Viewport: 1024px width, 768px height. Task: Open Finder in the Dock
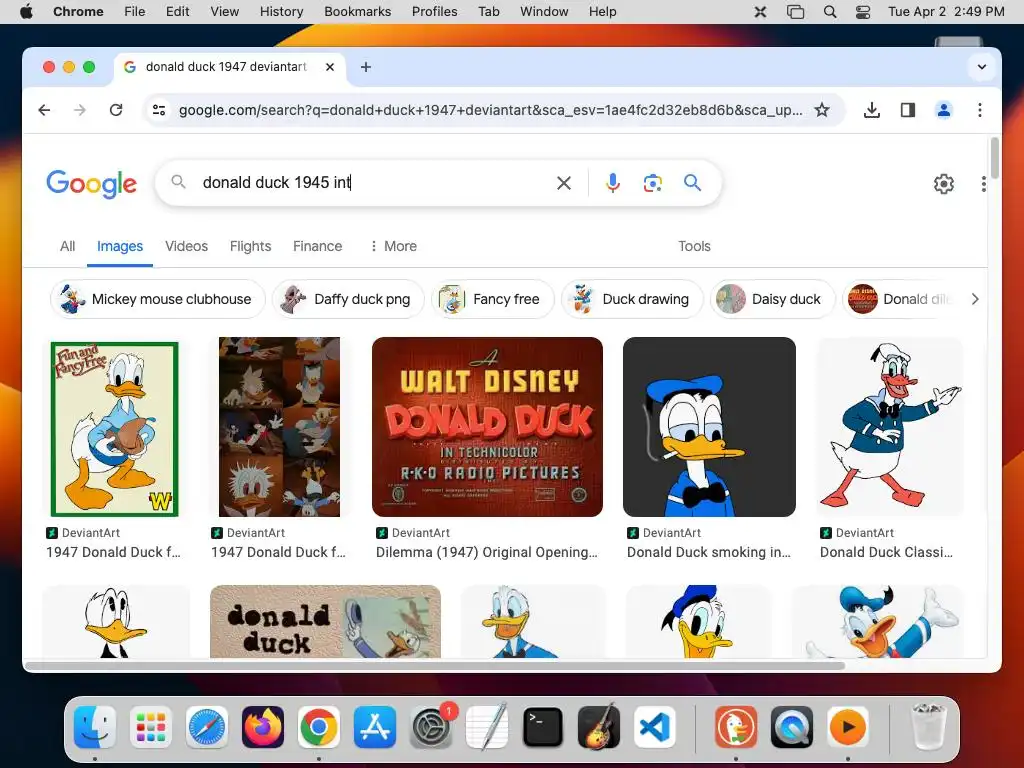[95, 726]
